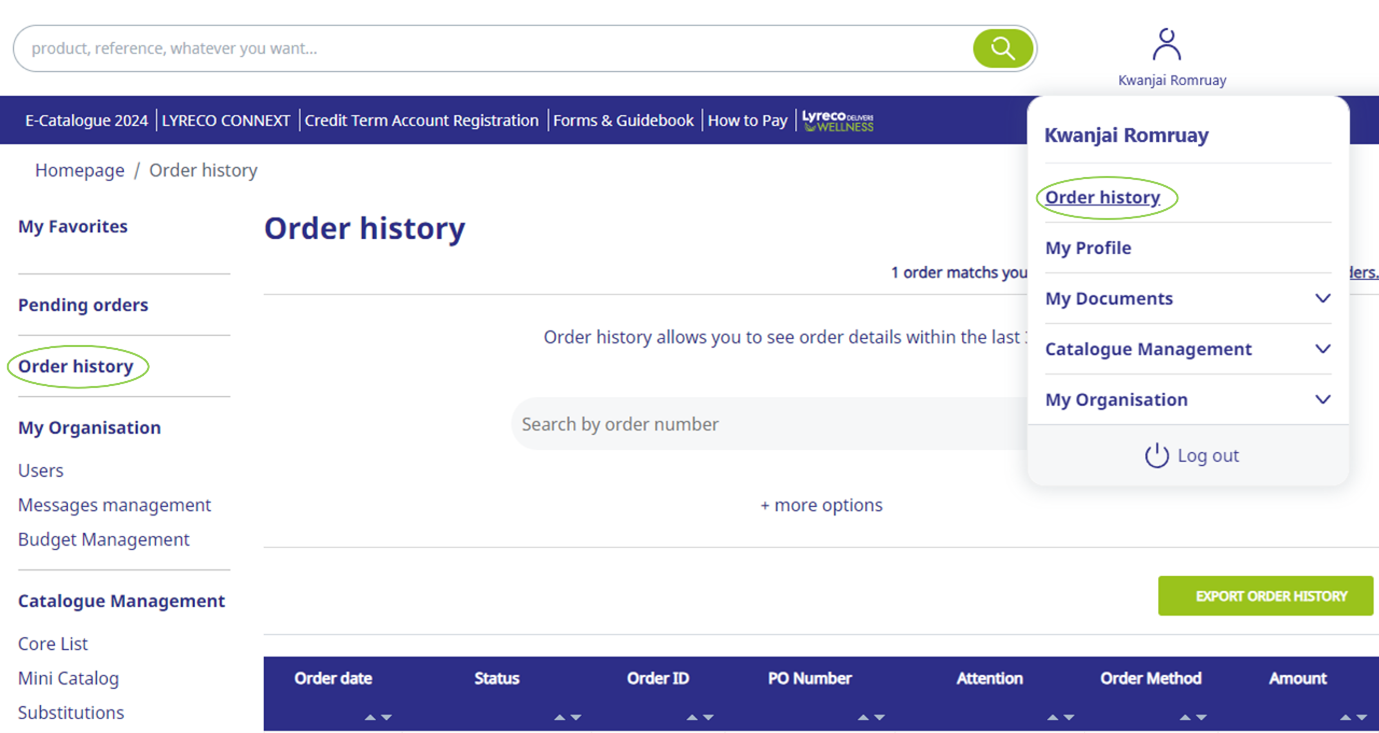
Task: Show + more options search filters
Action: point(821,505)
